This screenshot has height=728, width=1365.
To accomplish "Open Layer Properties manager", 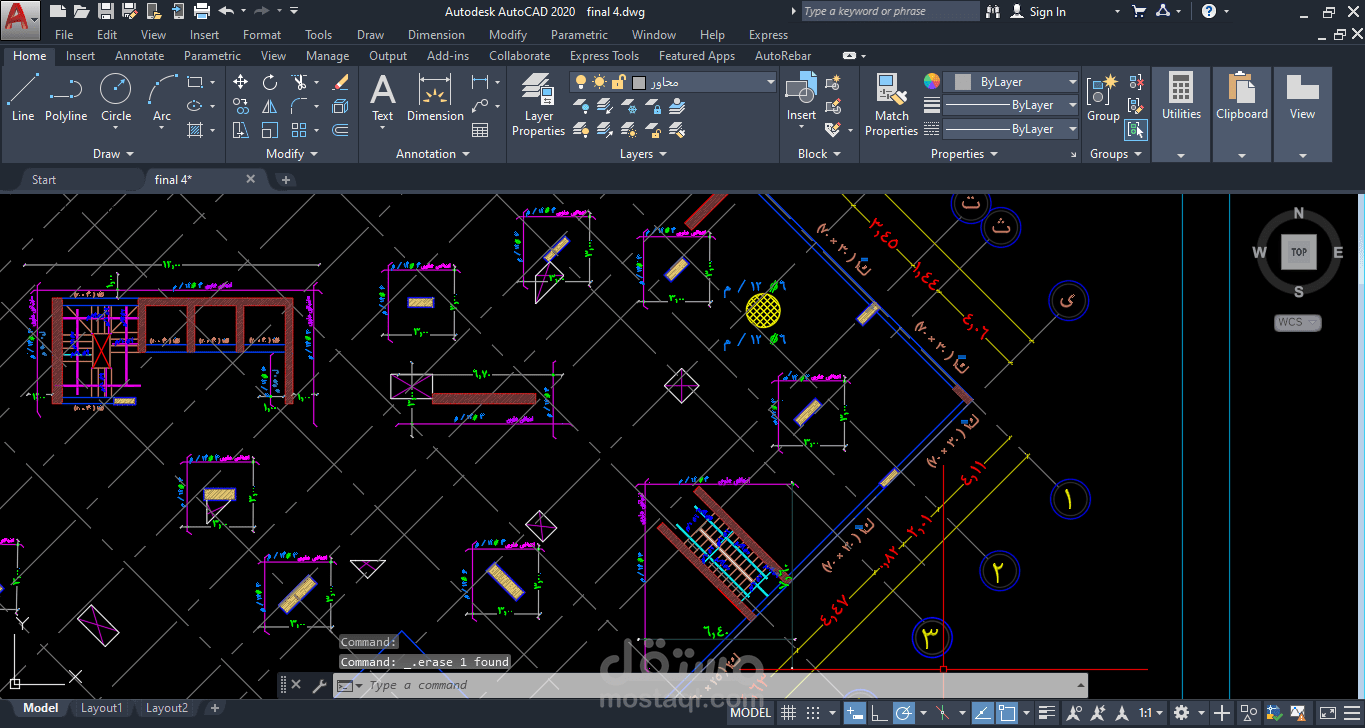I will click(538, 105).
